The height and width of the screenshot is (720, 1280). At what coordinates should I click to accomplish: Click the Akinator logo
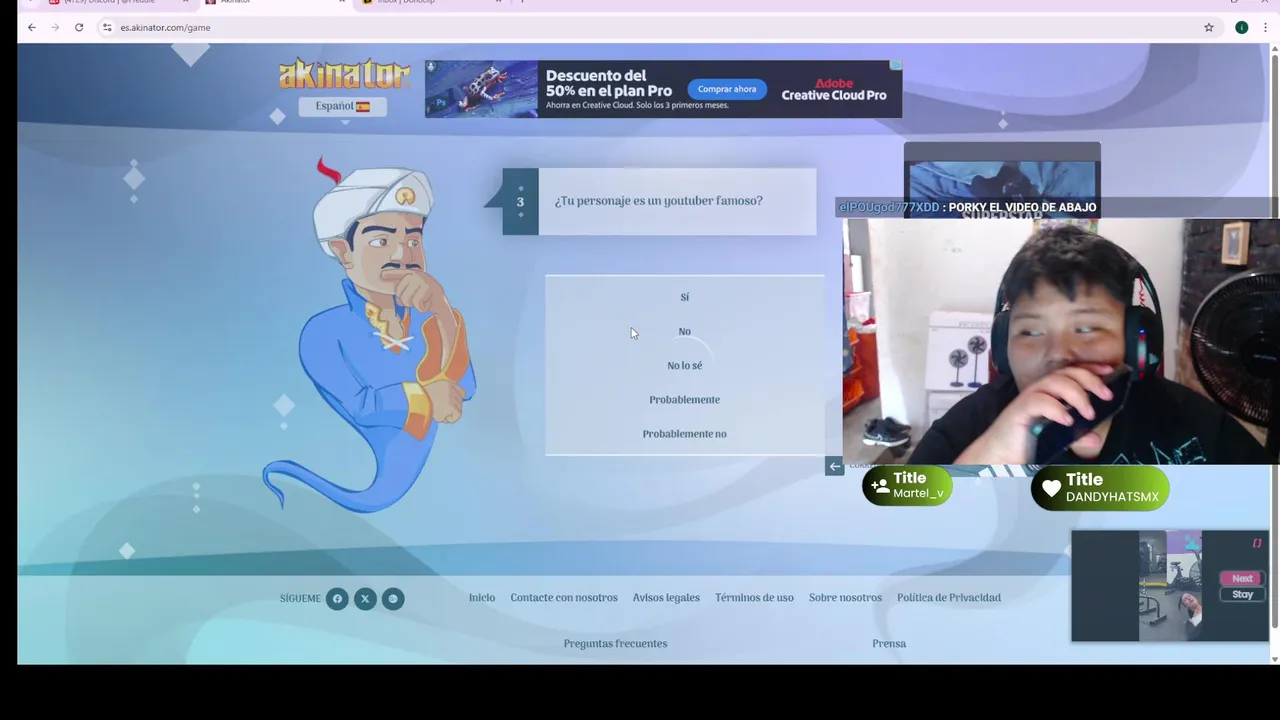tap(344, 74)
